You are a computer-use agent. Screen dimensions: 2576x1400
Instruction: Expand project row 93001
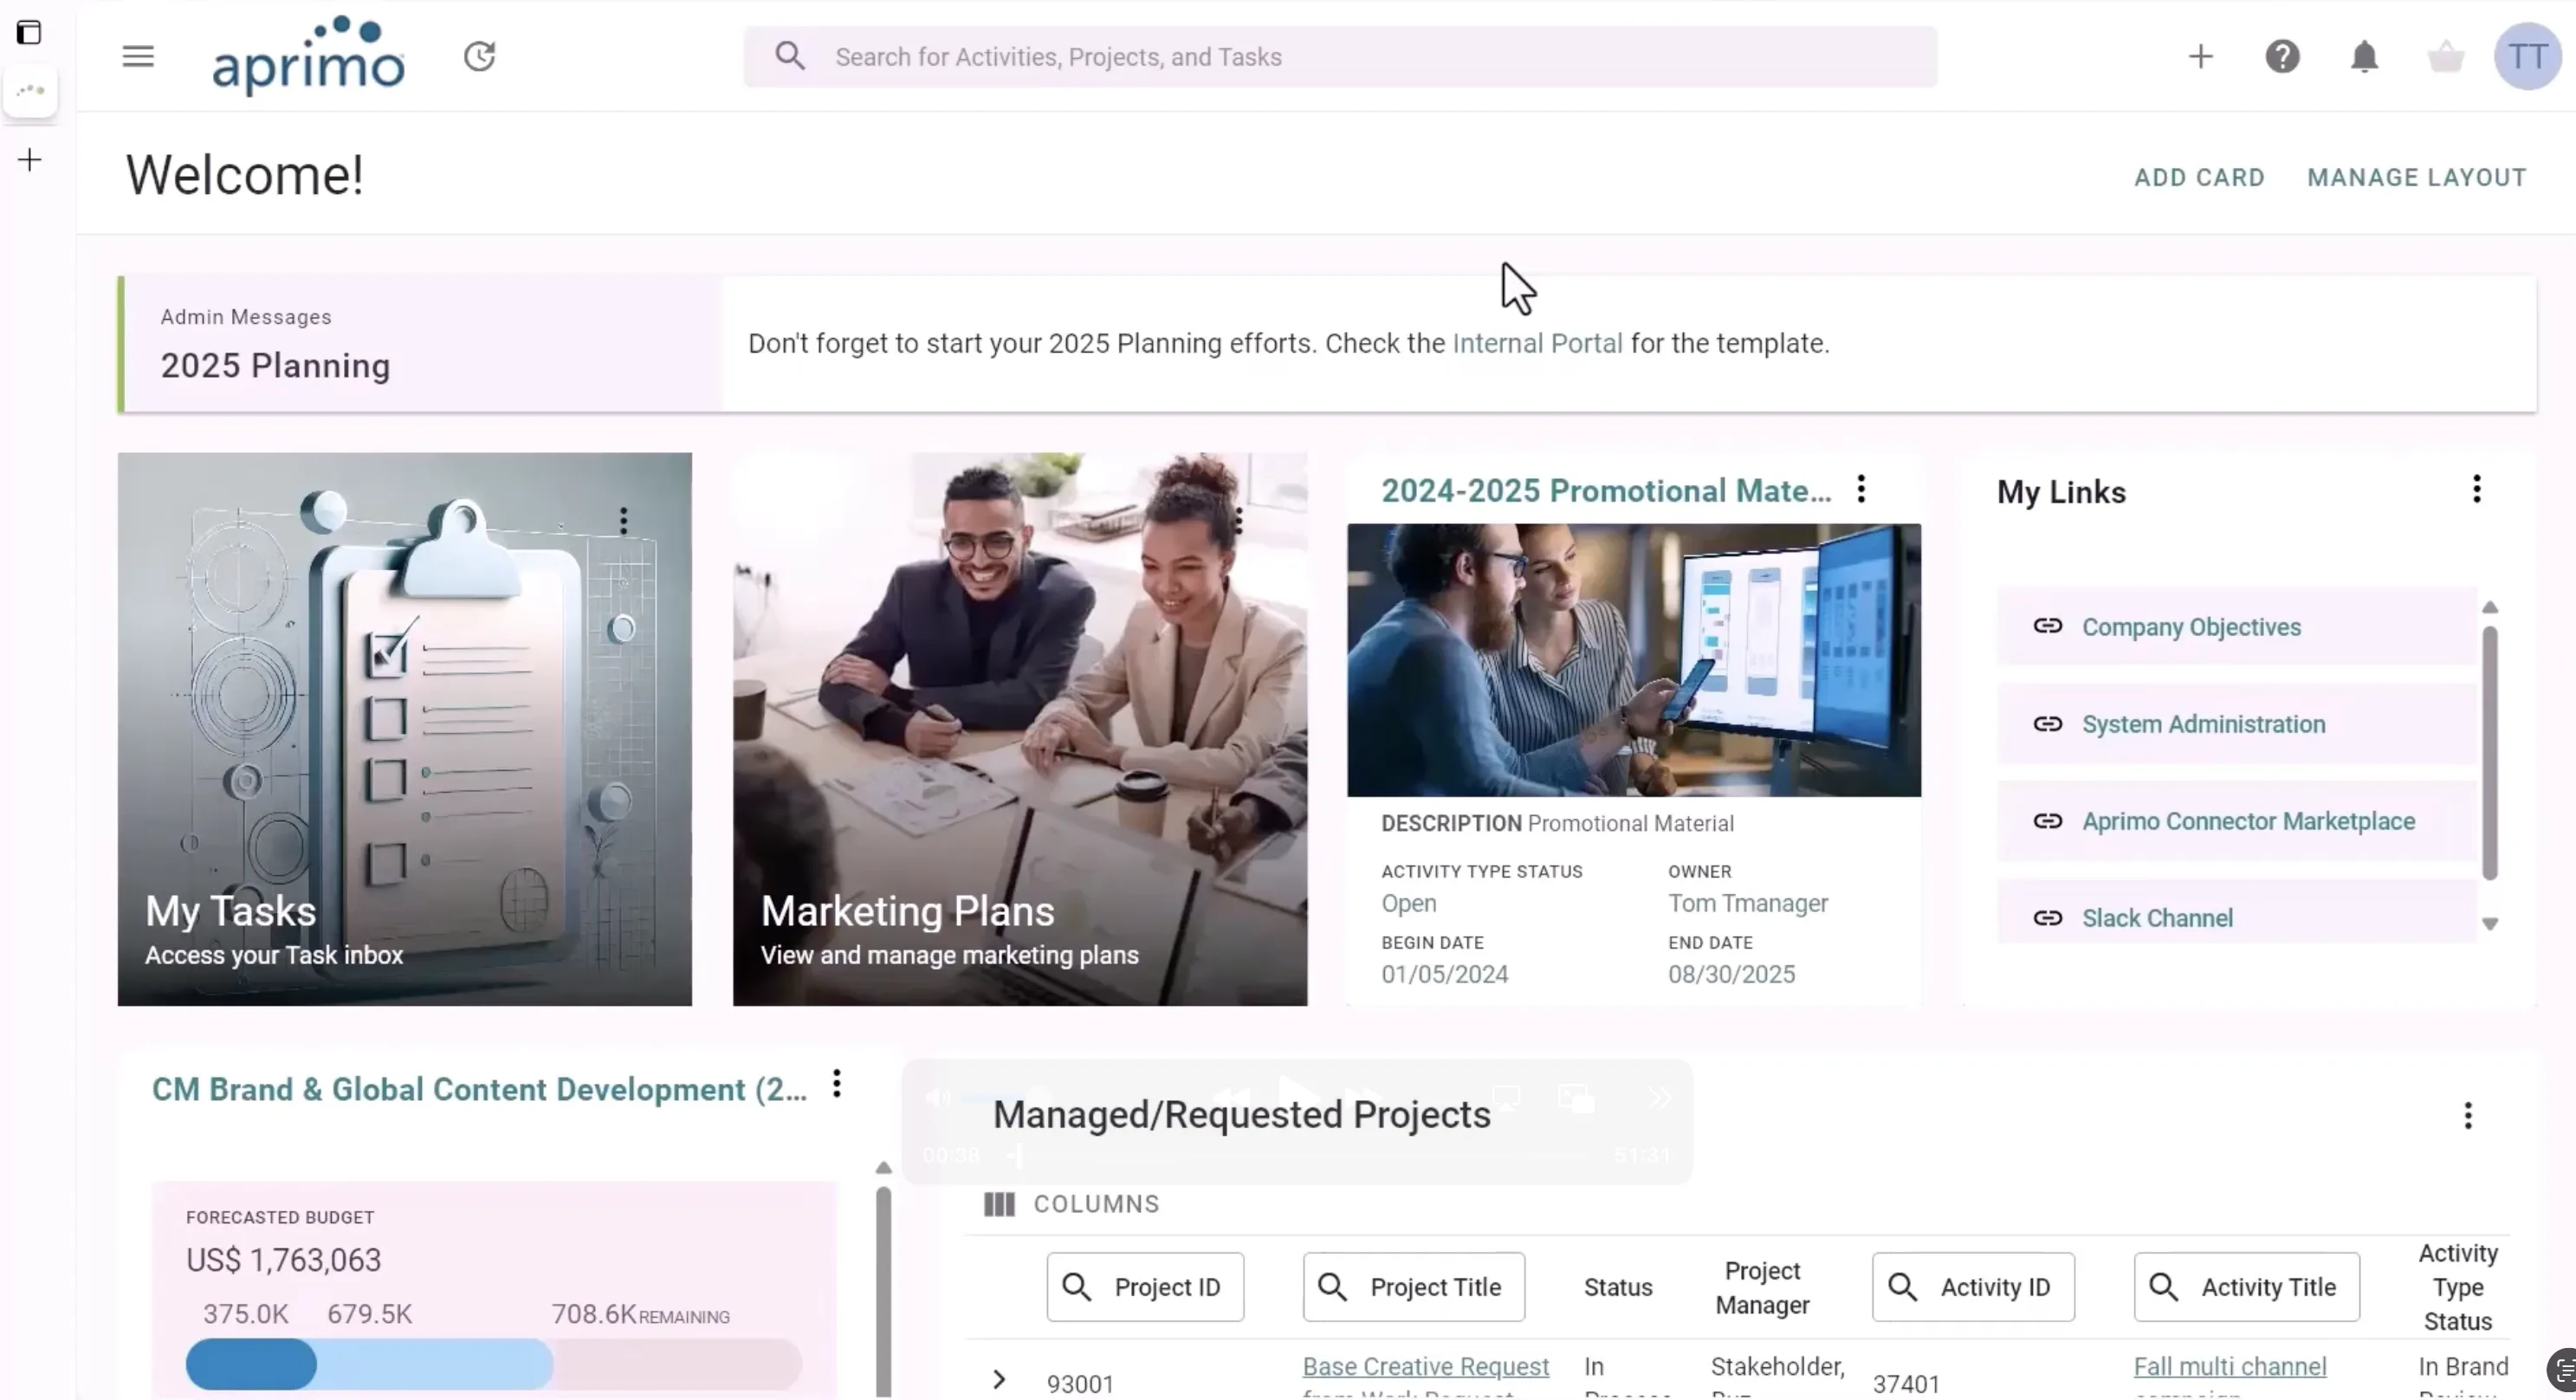coord(998,1381)
